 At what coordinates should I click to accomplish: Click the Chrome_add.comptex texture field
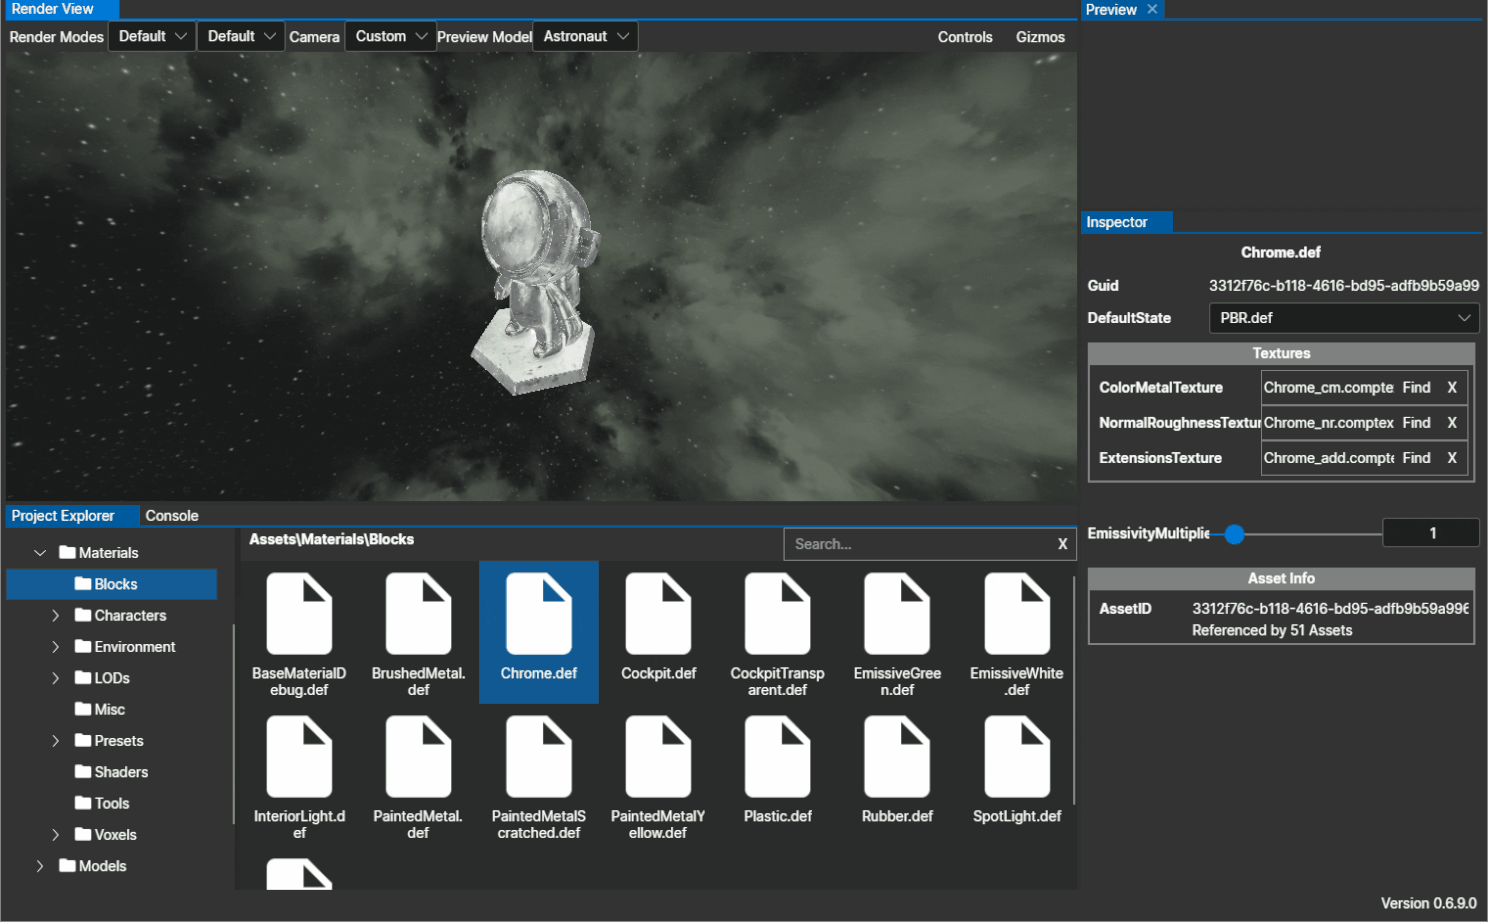[x=1328, y=458]
